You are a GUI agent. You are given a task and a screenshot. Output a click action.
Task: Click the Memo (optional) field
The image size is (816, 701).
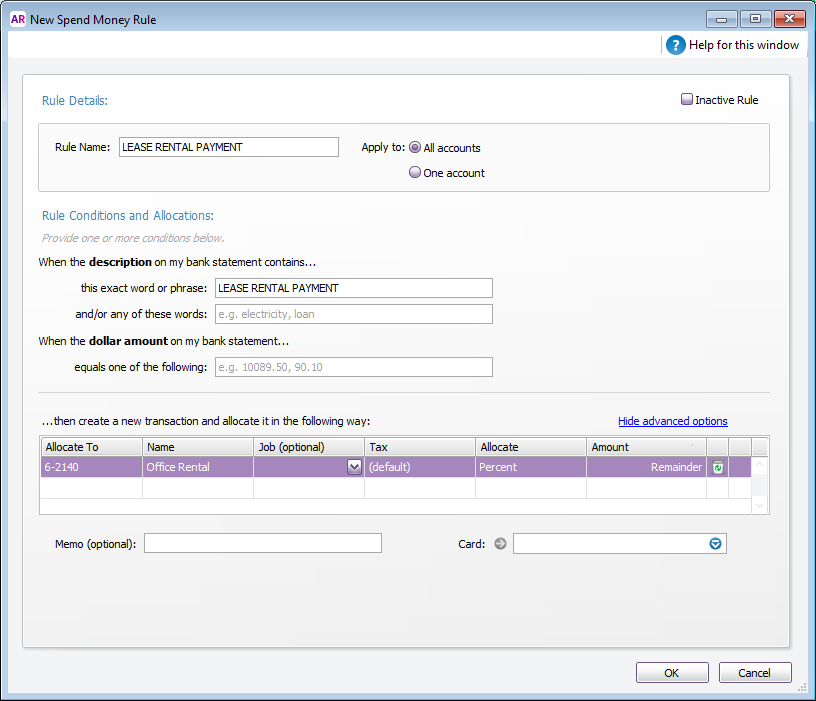(x=262, y=543)
